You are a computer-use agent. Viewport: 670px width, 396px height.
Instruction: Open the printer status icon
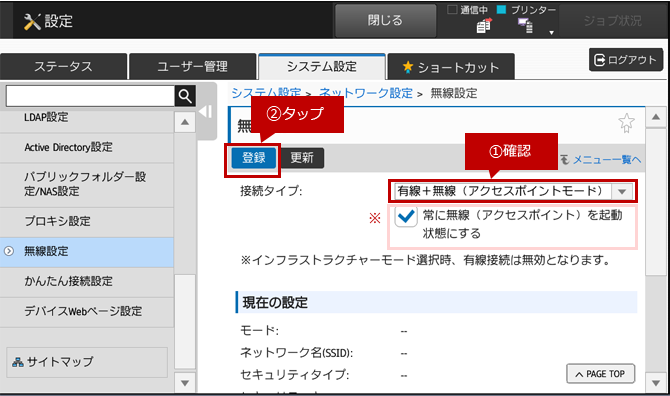[526, 26]
